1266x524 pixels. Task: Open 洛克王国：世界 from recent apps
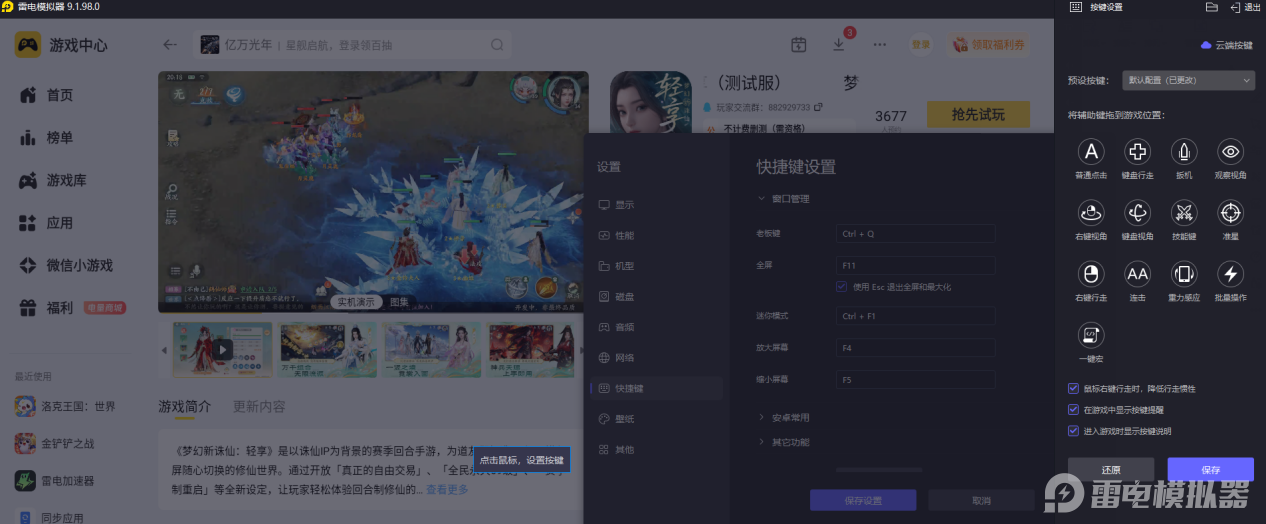point(66,407)
